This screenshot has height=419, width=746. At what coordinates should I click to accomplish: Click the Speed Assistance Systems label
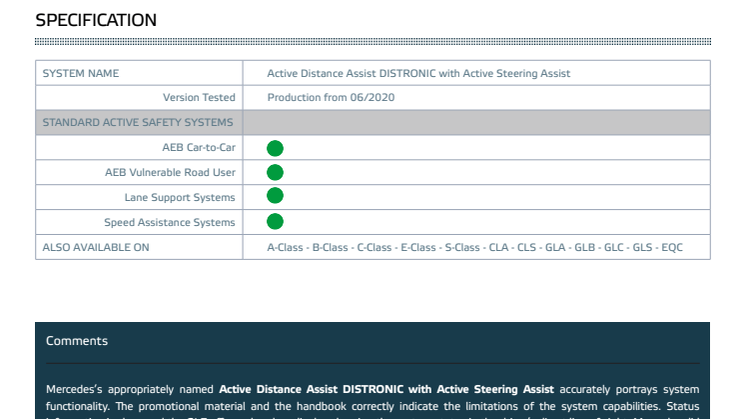click(x=169, y=222)
